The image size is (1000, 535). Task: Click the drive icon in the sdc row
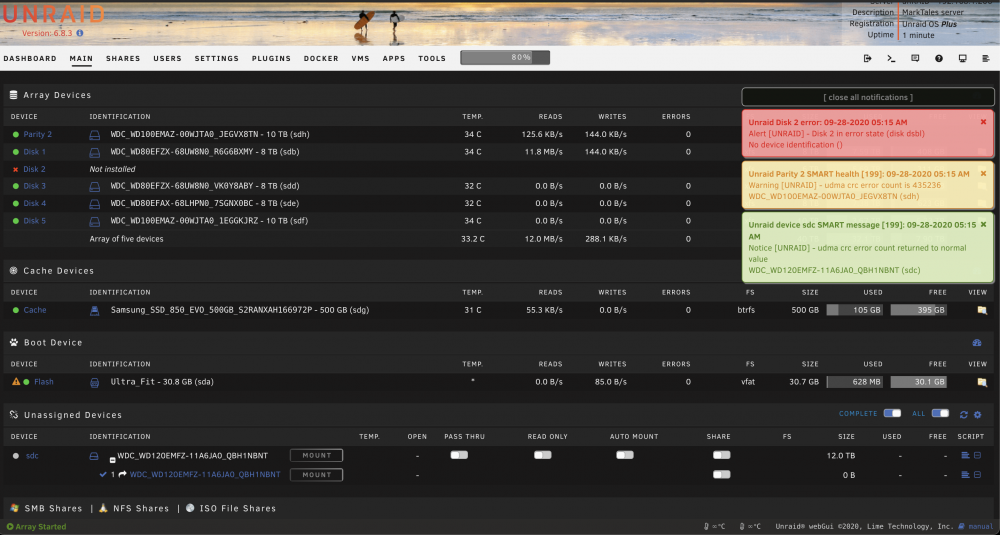click(94, 456)
